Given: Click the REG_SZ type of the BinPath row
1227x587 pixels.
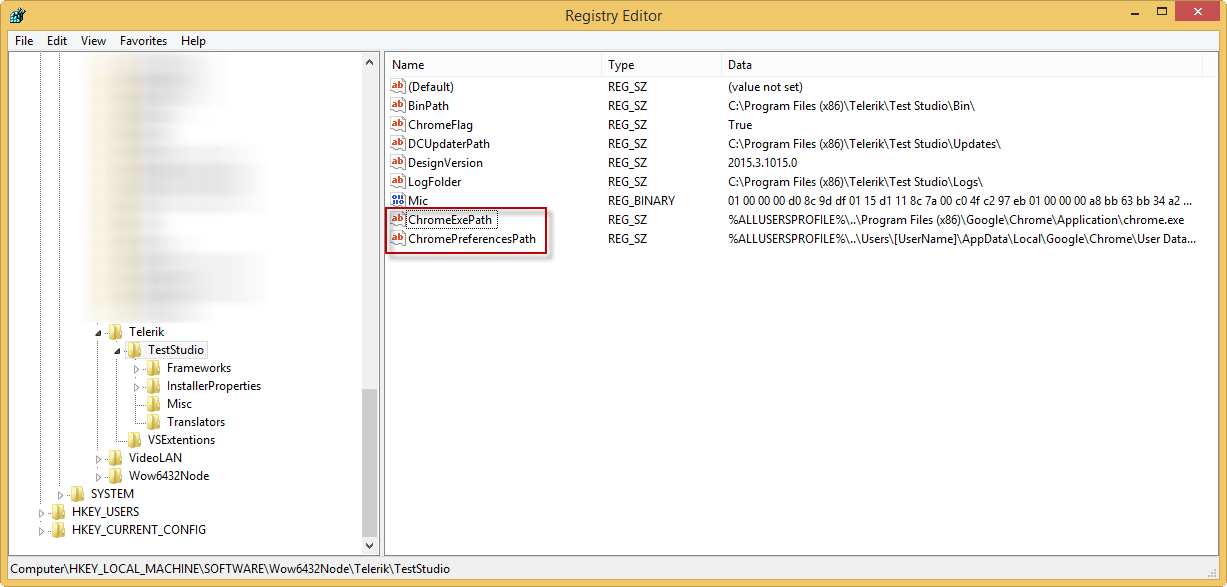Looking at the screenshot, I should pos(627,106).
